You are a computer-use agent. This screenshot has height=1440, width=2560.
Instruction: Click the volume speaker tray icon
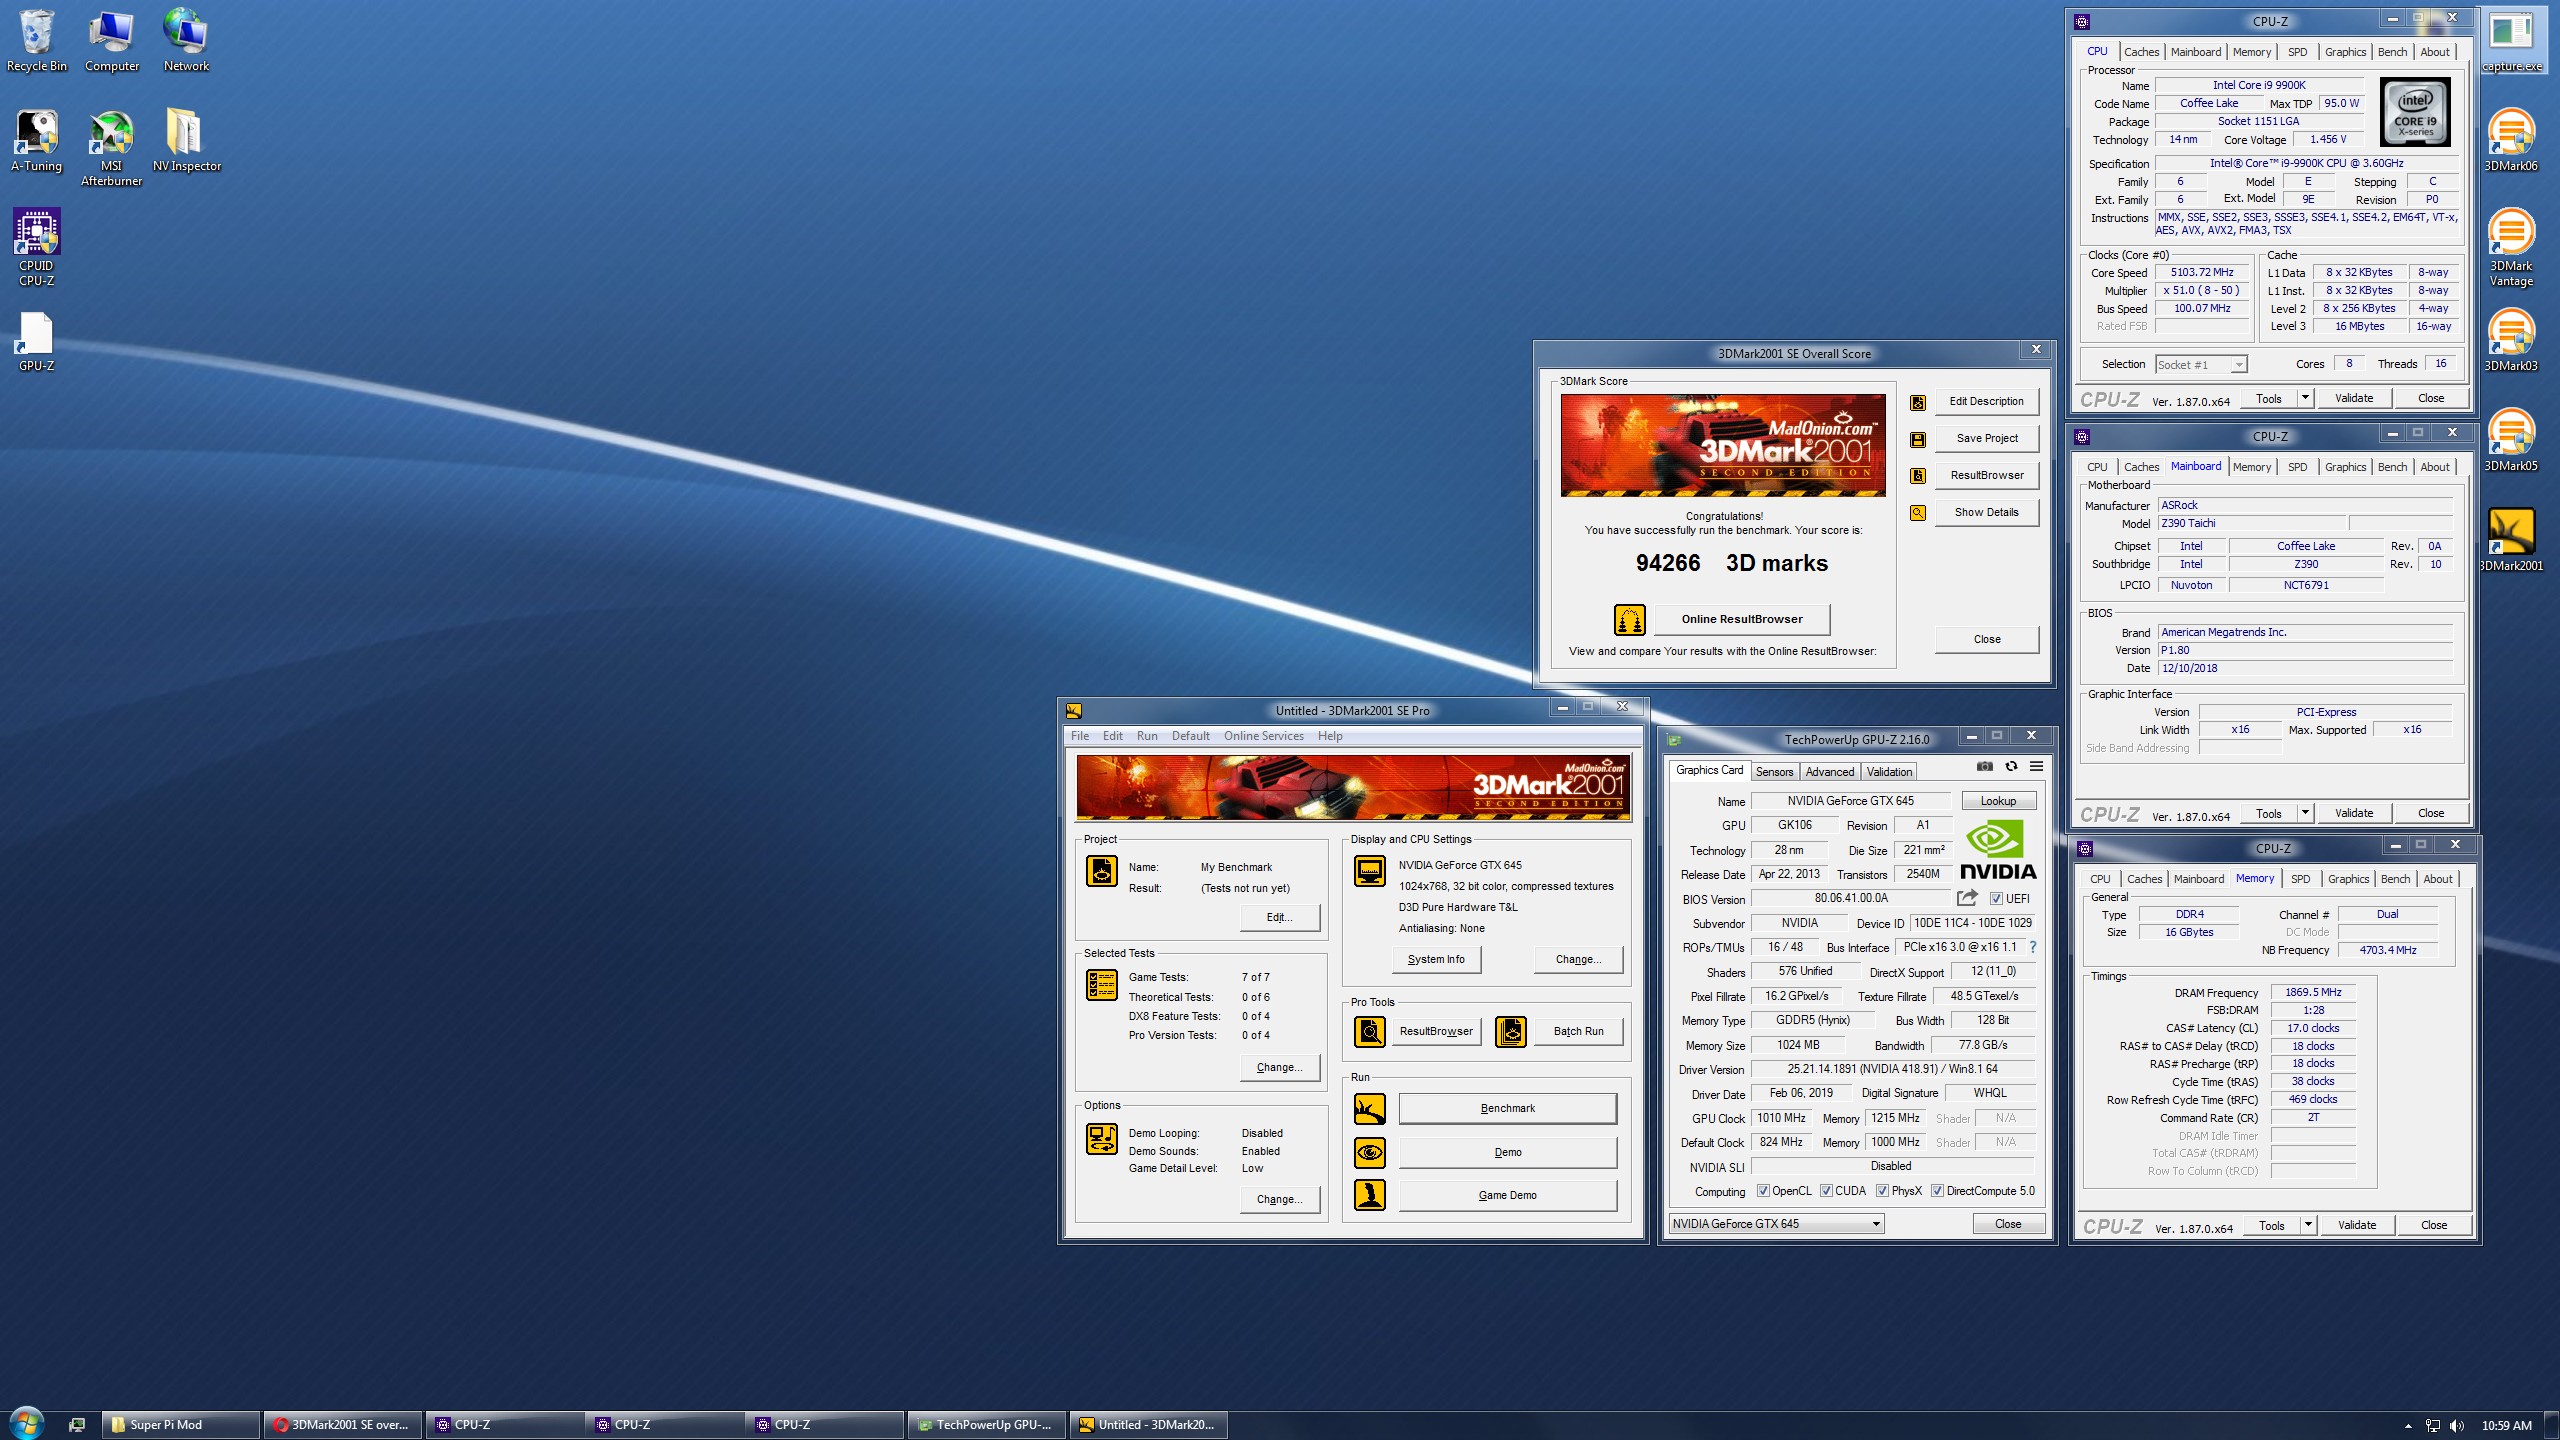coord(2457,1426)
